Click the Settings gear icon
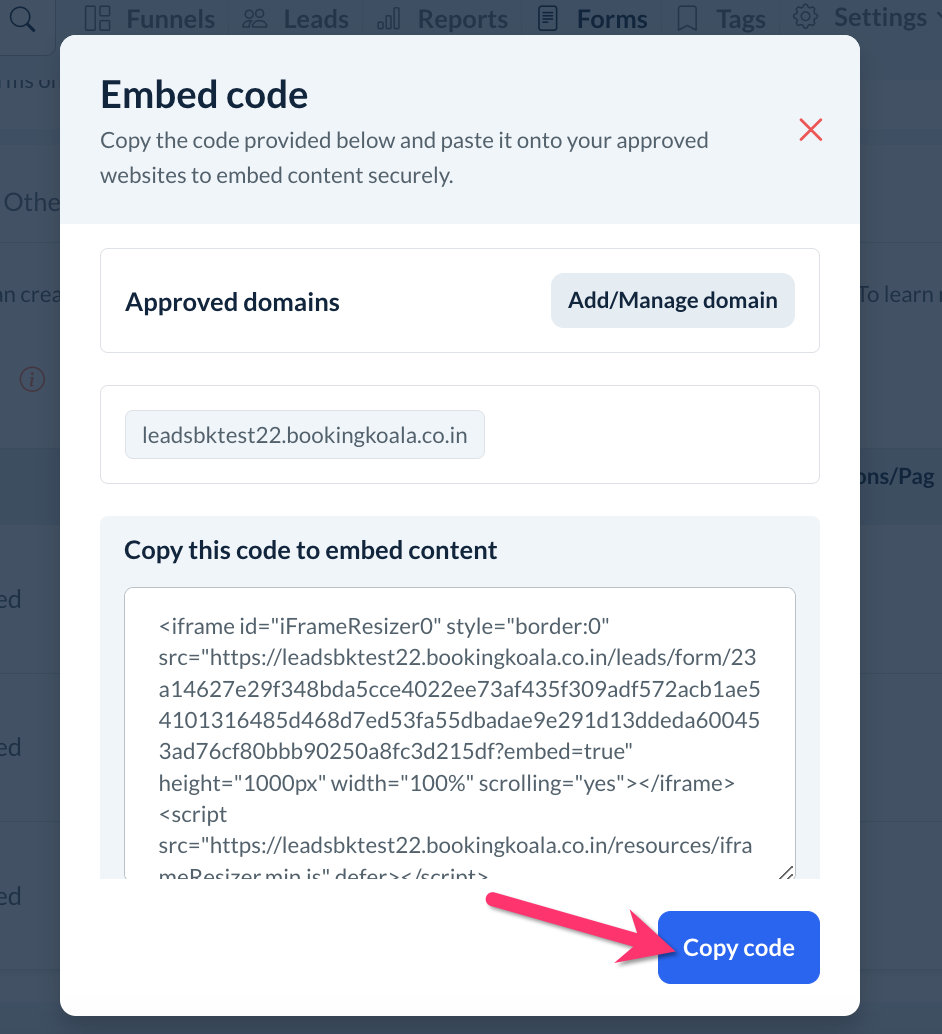The image size is (942, 1034). pos(805,16)
